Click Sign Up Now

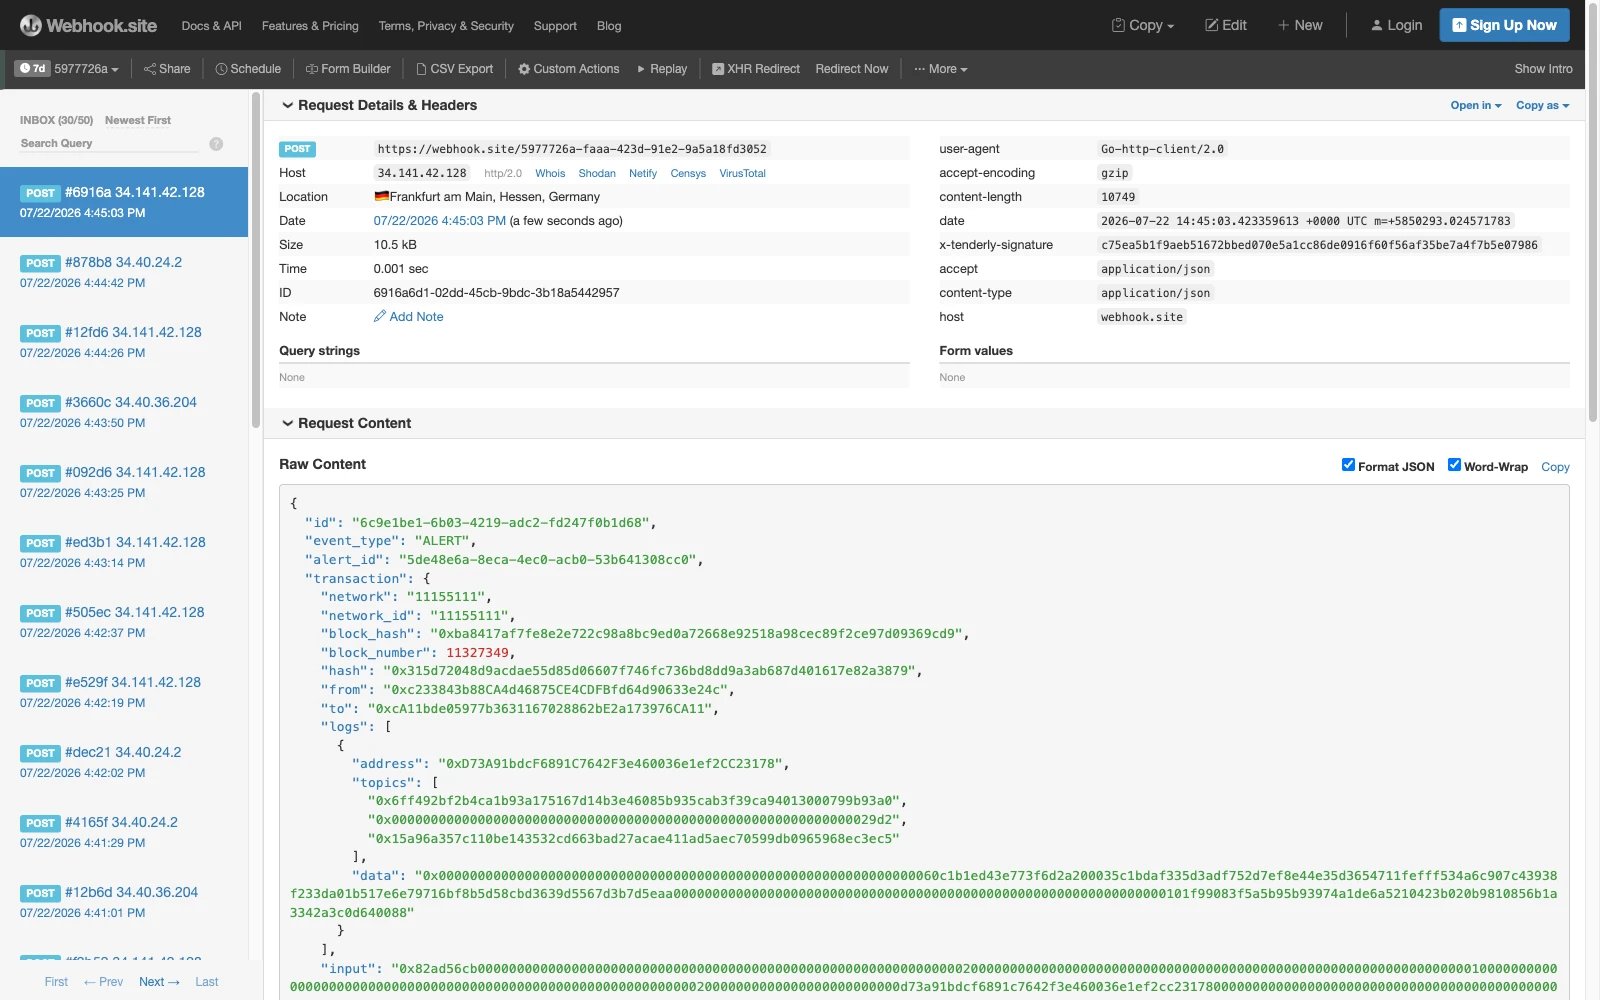1504,25
